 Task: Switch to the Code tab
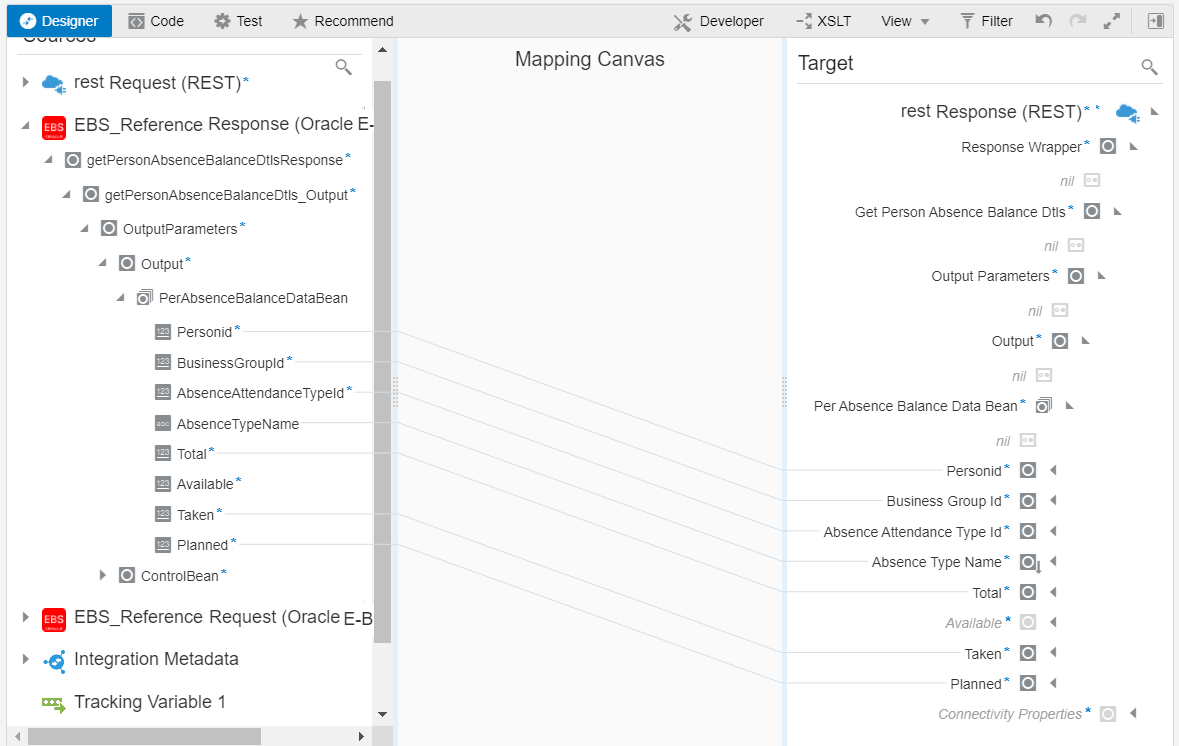155,20
